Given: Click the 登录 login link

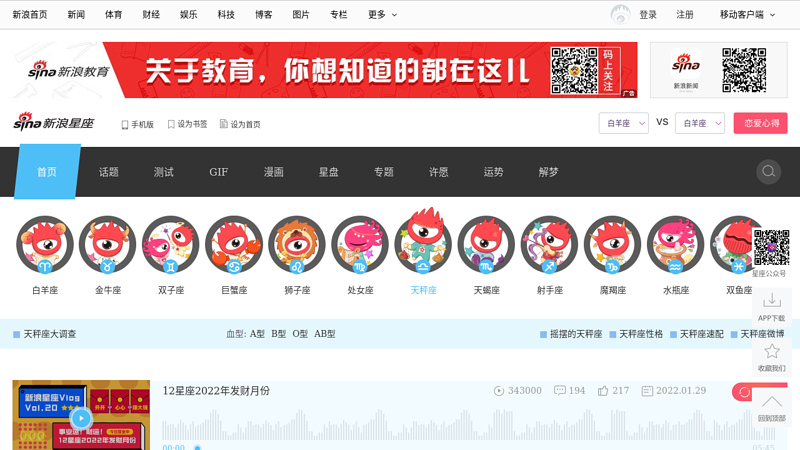Looking at the screenshot, I should click(x=648, y=15).
